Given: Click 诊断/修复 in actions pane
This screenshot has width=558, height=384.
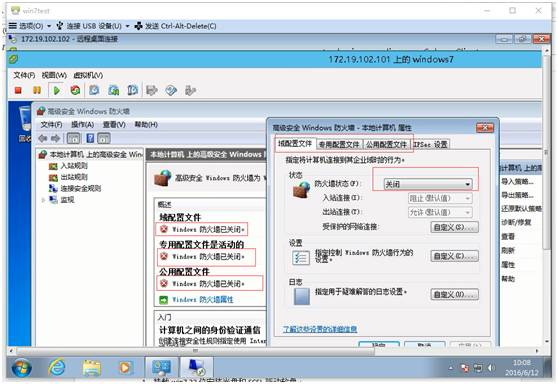Looking at the screenshot, I should tap(516, 222).
